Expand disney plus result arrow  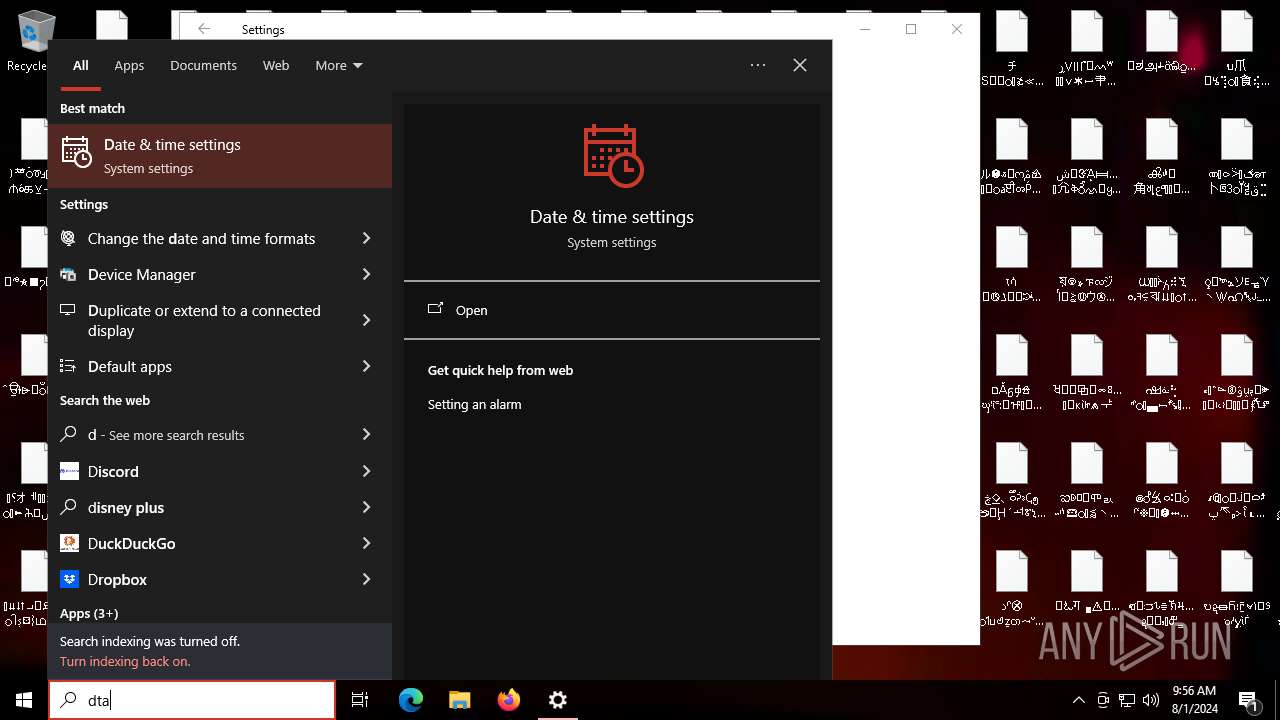[x=367, y=507]
